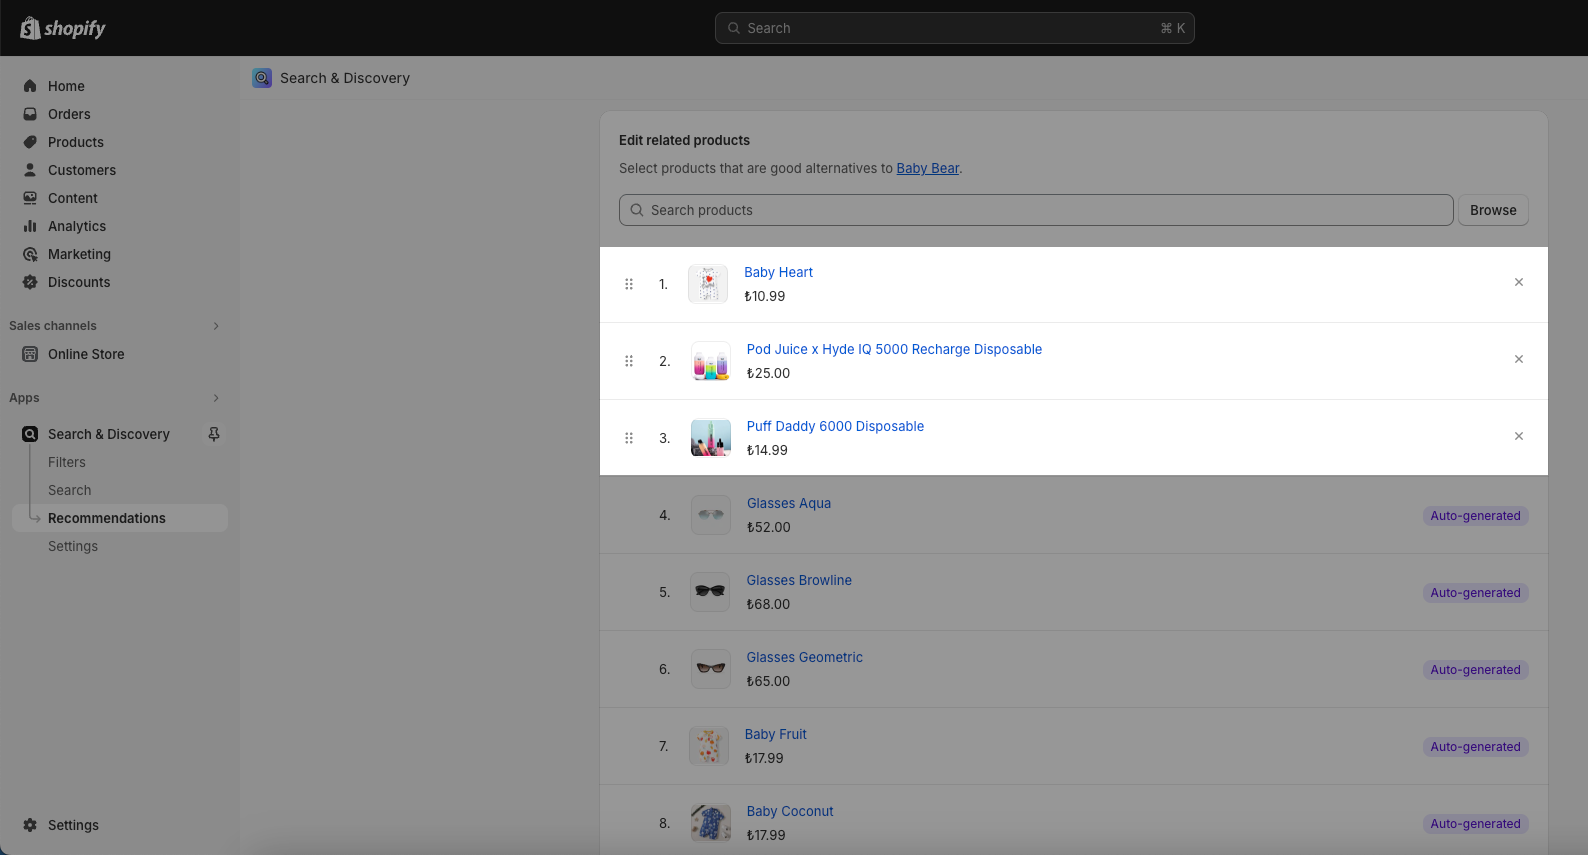This screenshot has width=1588, height=855.
Task: Click the Baby Coconut thumbnail
Action: pos(711,823)
